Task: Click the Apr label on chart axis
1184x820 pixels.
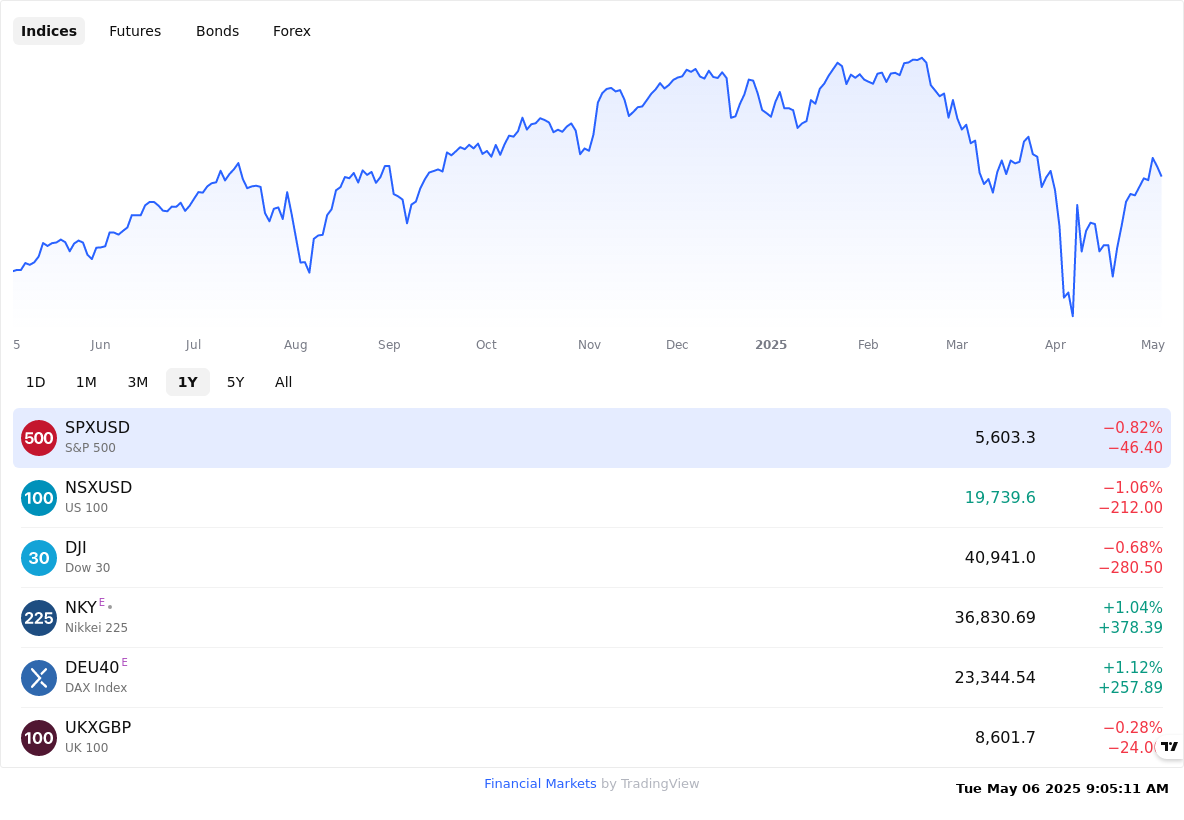Action: pos(1055,345)
